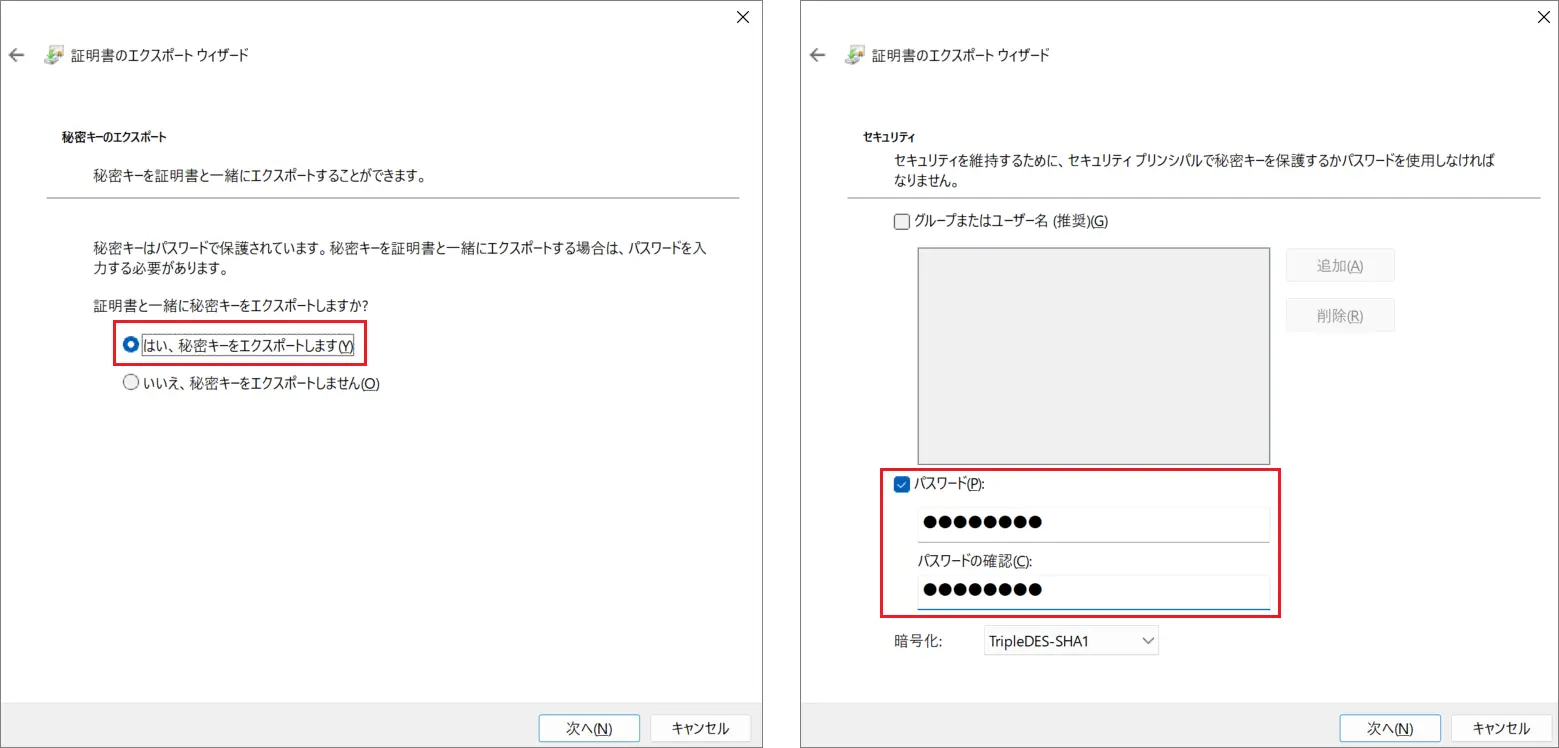The height and width of the screenshot is (748, 1559).
Task: Open the 暗号化 TripleDES-SHA1 dropdown
Action: coord(1071,641)
